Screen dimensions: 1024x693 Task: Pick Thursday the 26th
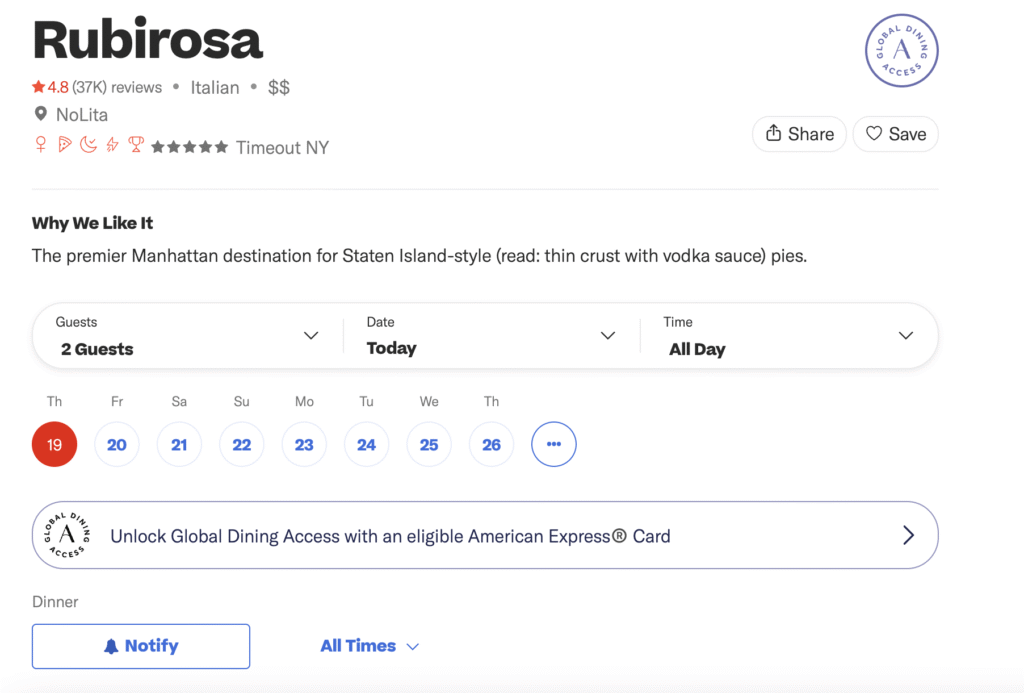tap(491, 444)
